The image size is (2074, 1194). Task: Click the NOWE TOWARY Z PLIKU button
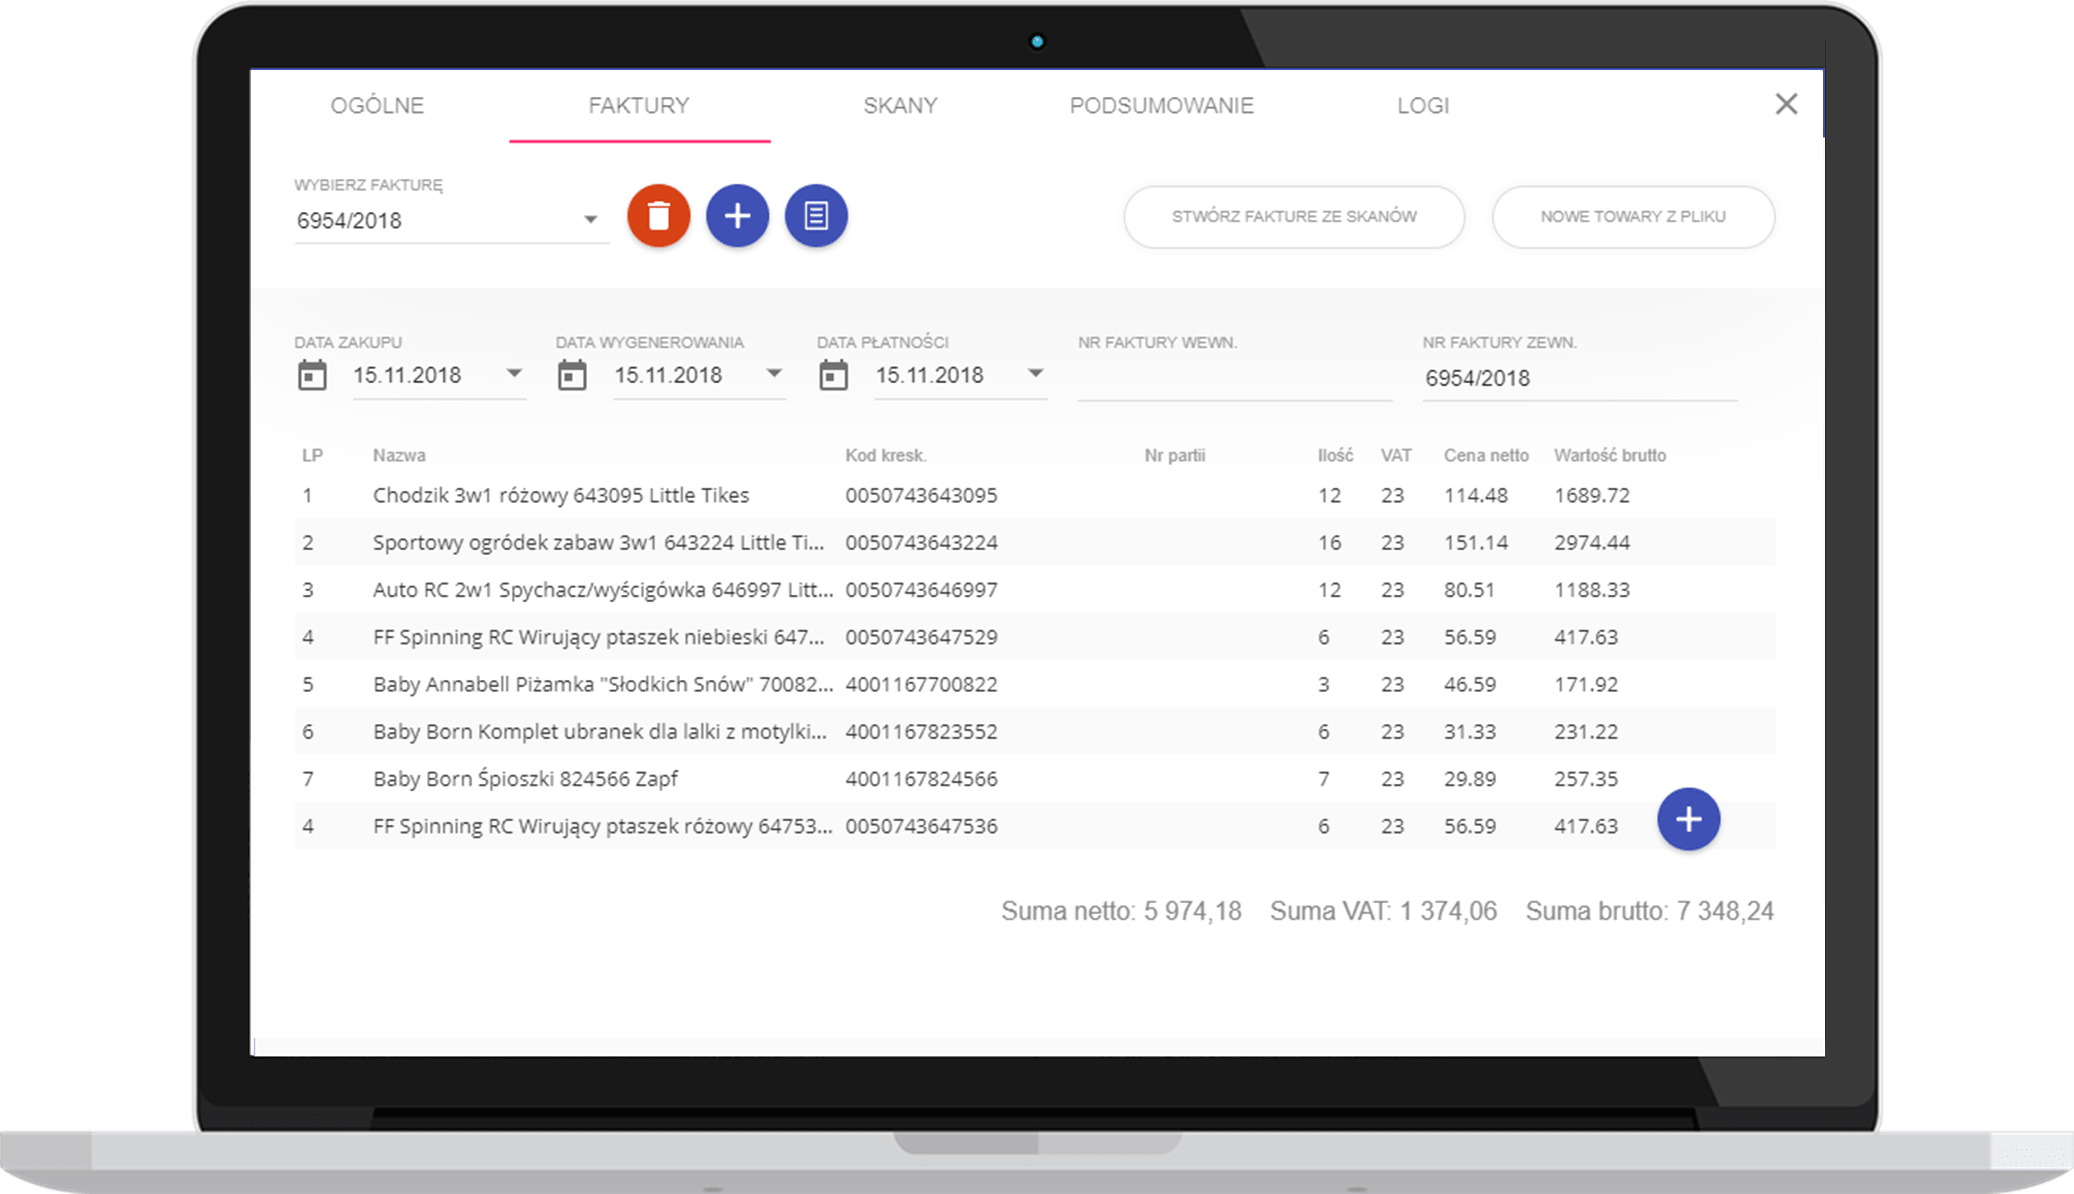tap(1632, 216)
